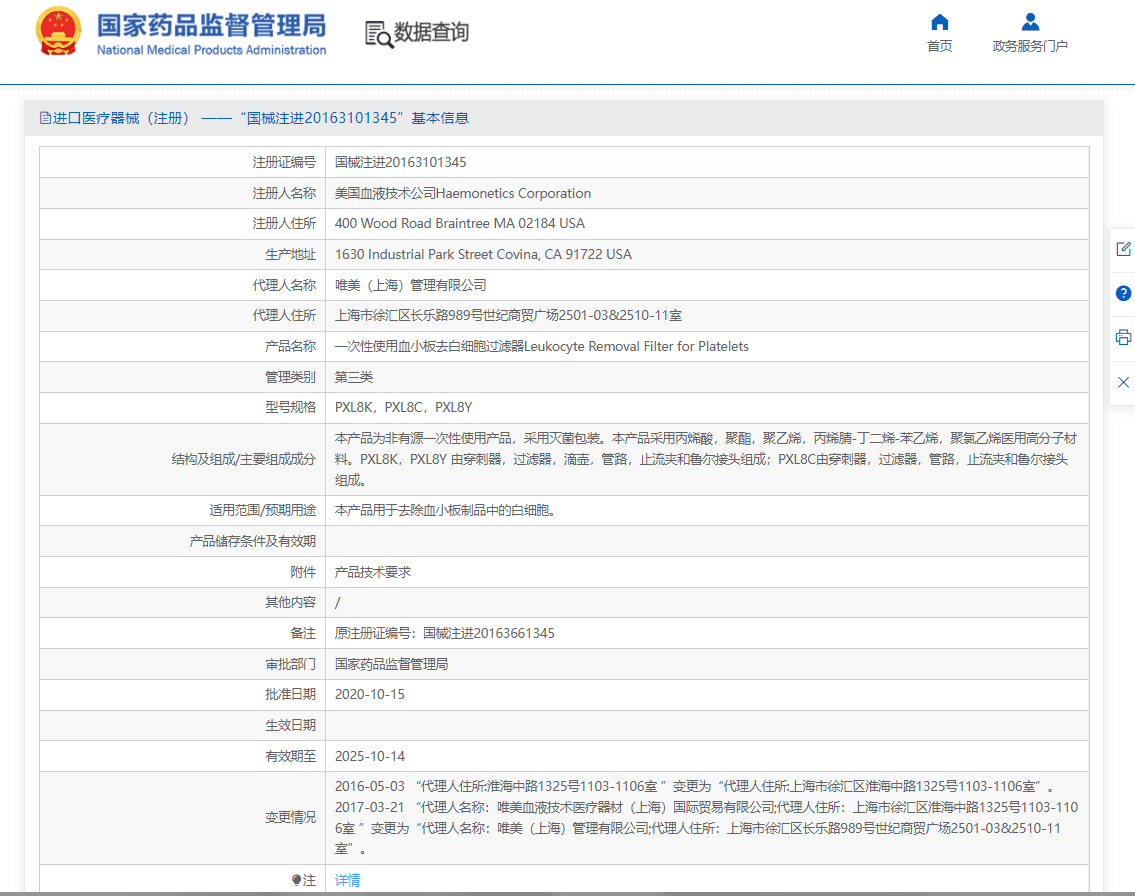Open the 数据查询 search icon
Image resolution: width=1135 pixels, height=896 pixels.
pyautogui.click(x=379, y=34)
